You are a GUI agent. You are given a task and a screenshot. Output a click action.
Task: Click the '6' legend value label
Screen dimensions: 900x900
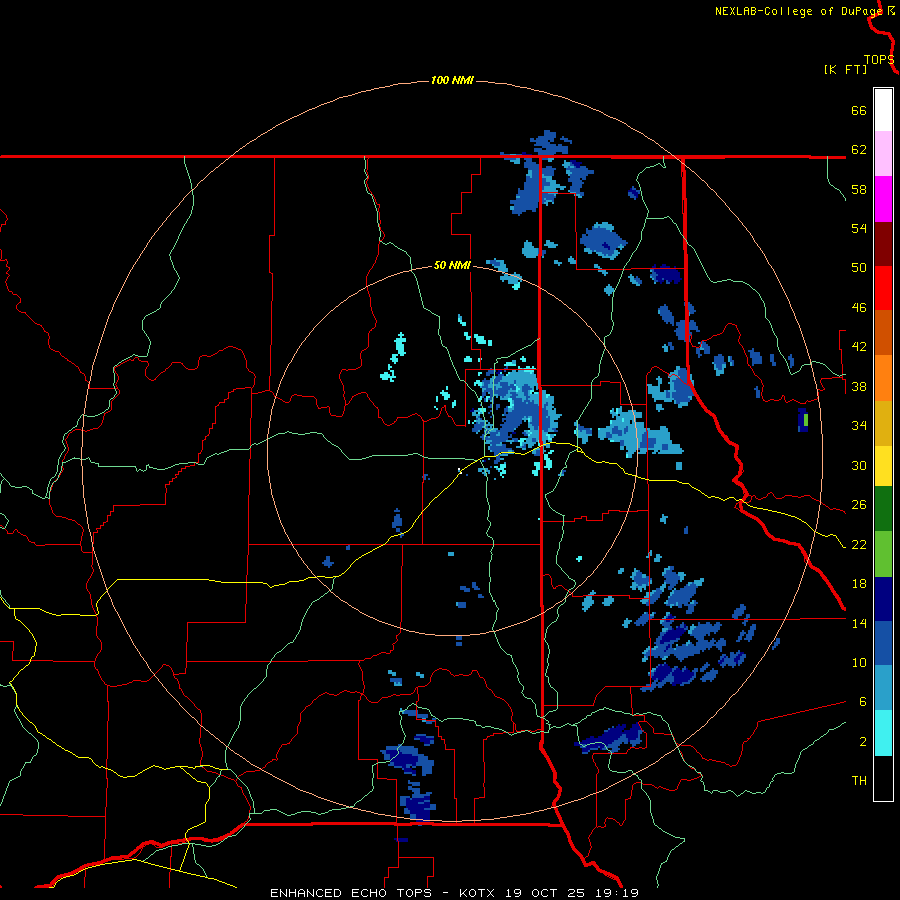point(863,702)
